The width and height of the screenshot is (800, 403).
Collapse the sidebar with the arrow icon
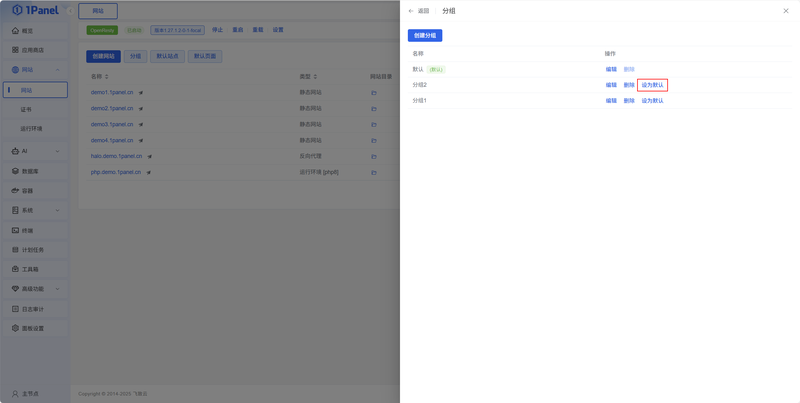pyautogui.click(x=70, y=11)
